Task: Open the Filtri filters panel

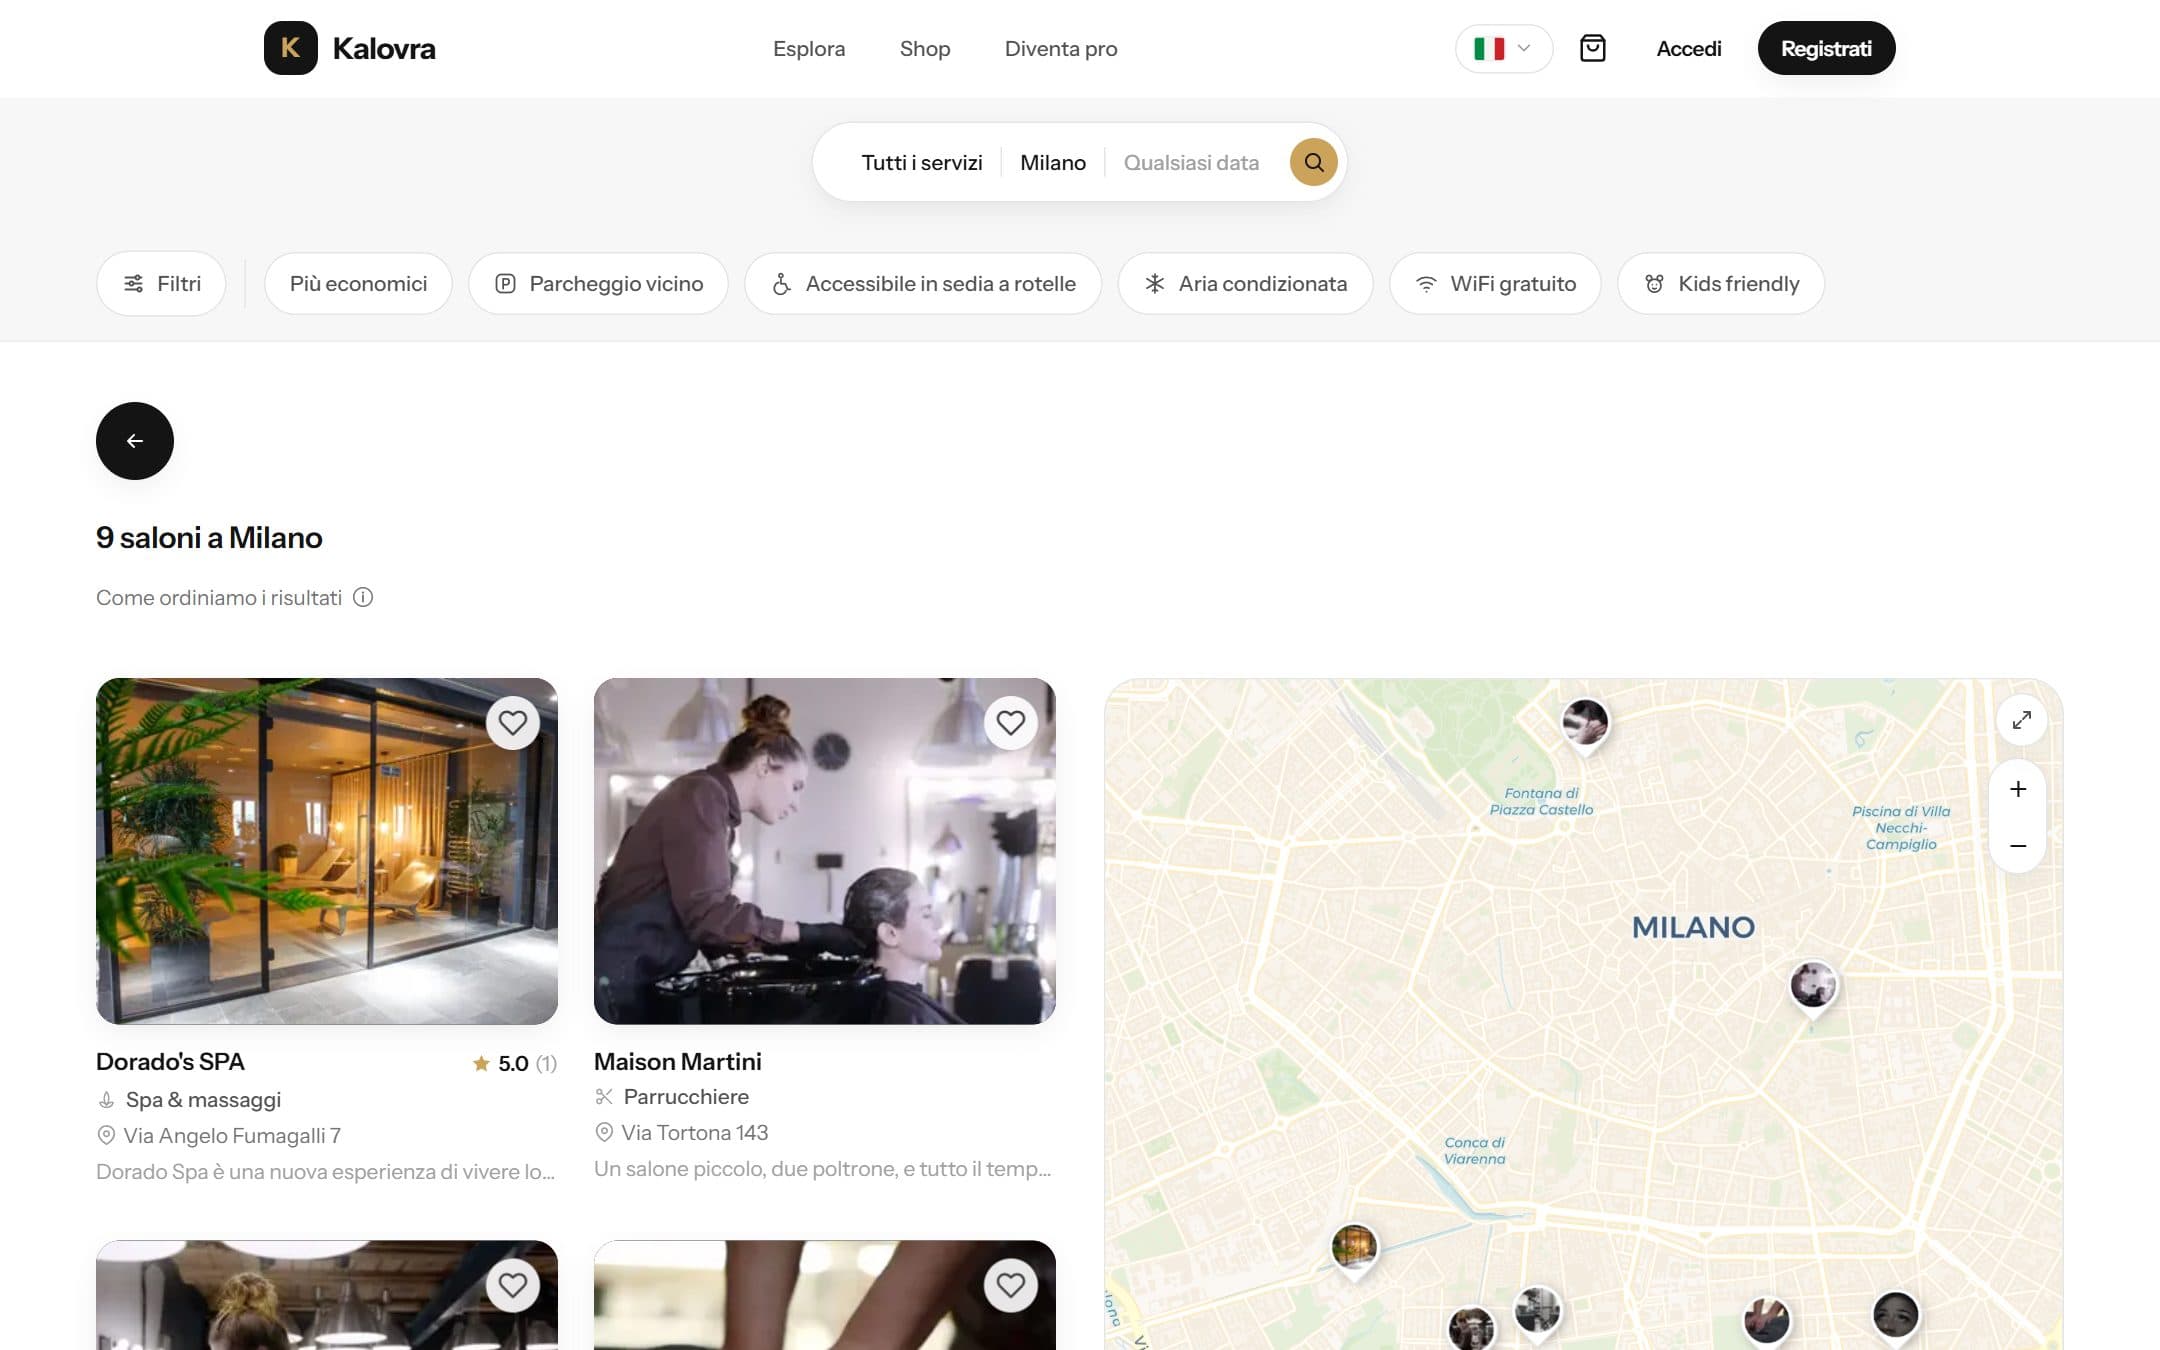Action: point(161,284)
